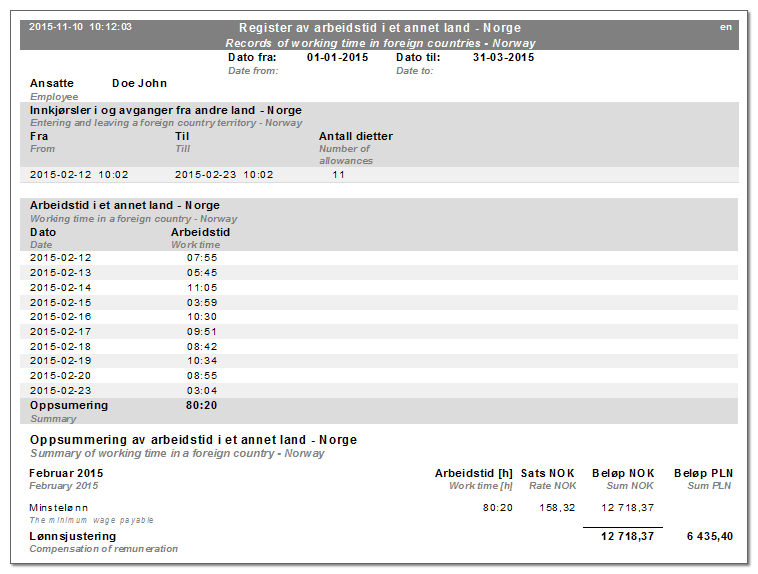Select the start date 01-01-2015
The width and height of the screenshot is (758, 574).
[x=337, y=57]
